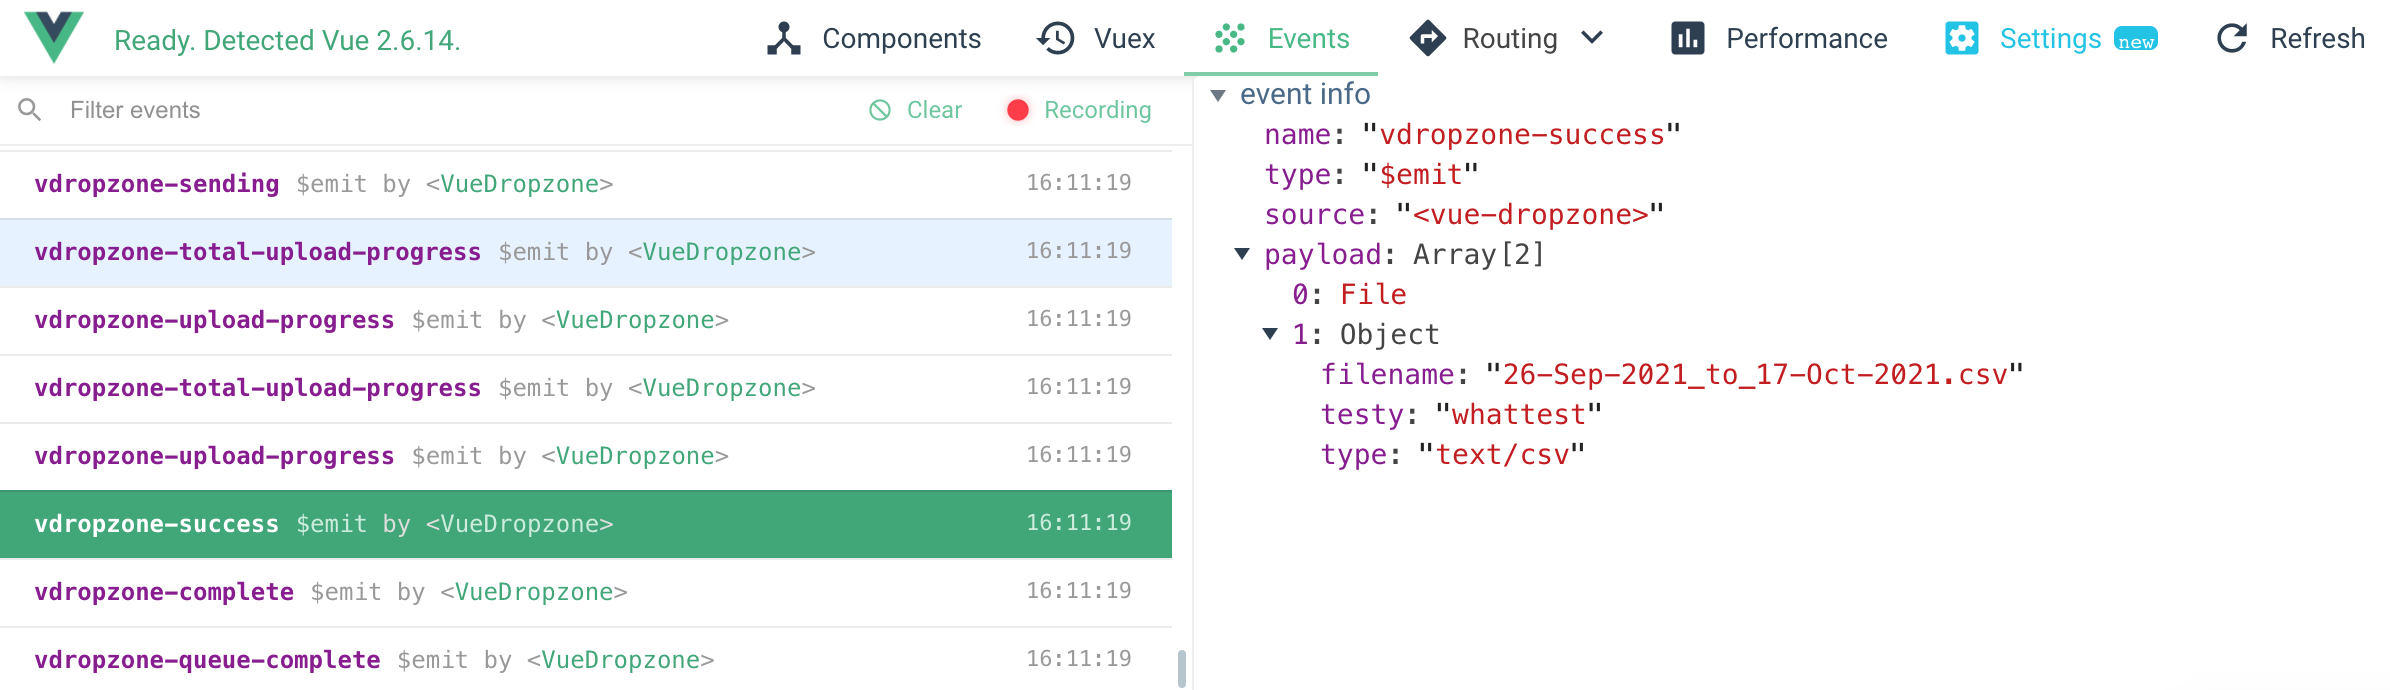
Task: Click the Refresh button label
Action: pos(2317,39)
